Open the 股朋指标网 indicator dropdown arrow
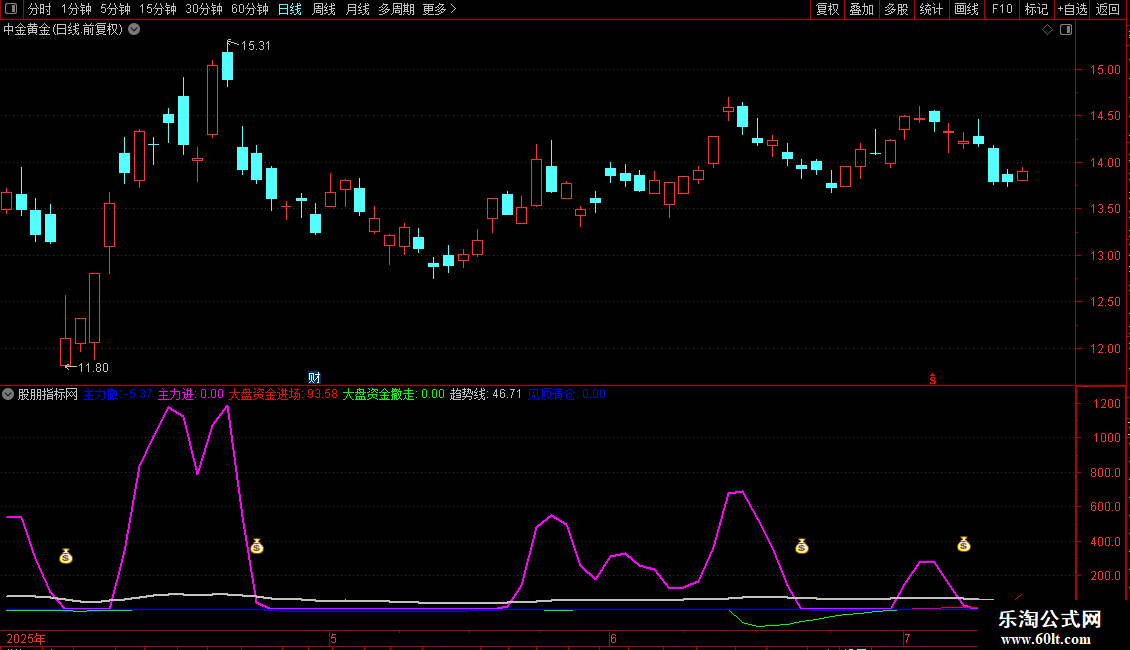Image resolution: width=1130 pixels, height=650 pixels. (x=8, y=394)
